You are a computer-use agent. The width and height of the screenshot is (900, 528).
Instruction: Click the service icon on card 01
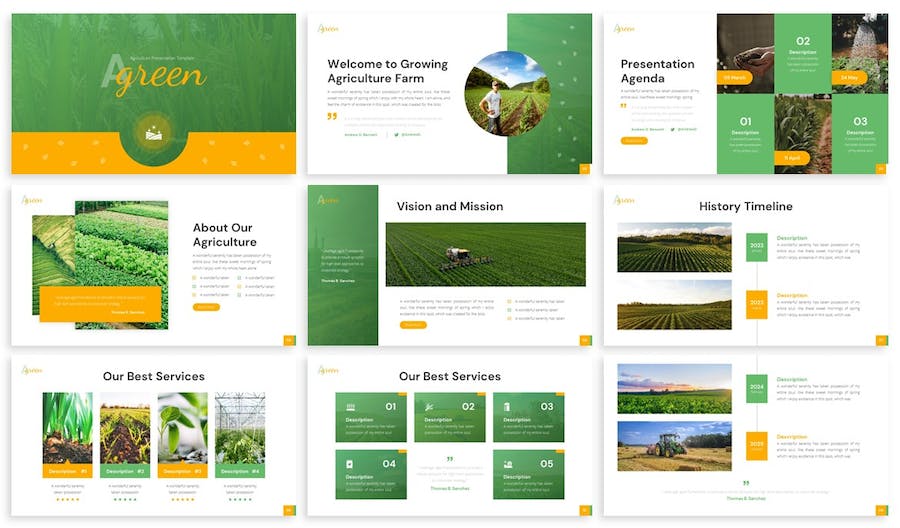pos(351,407)
